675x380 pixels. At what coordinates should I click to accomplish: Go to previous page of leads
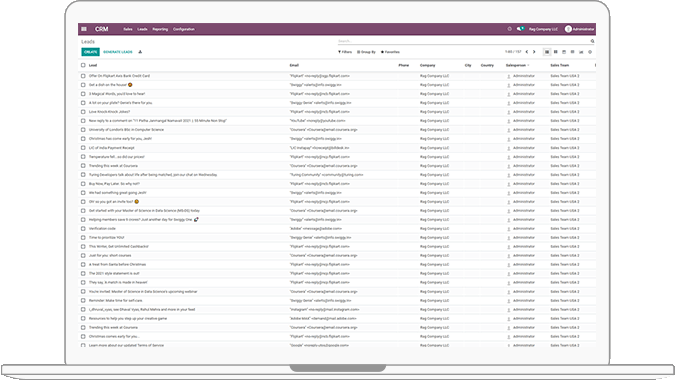click(526, 52)
